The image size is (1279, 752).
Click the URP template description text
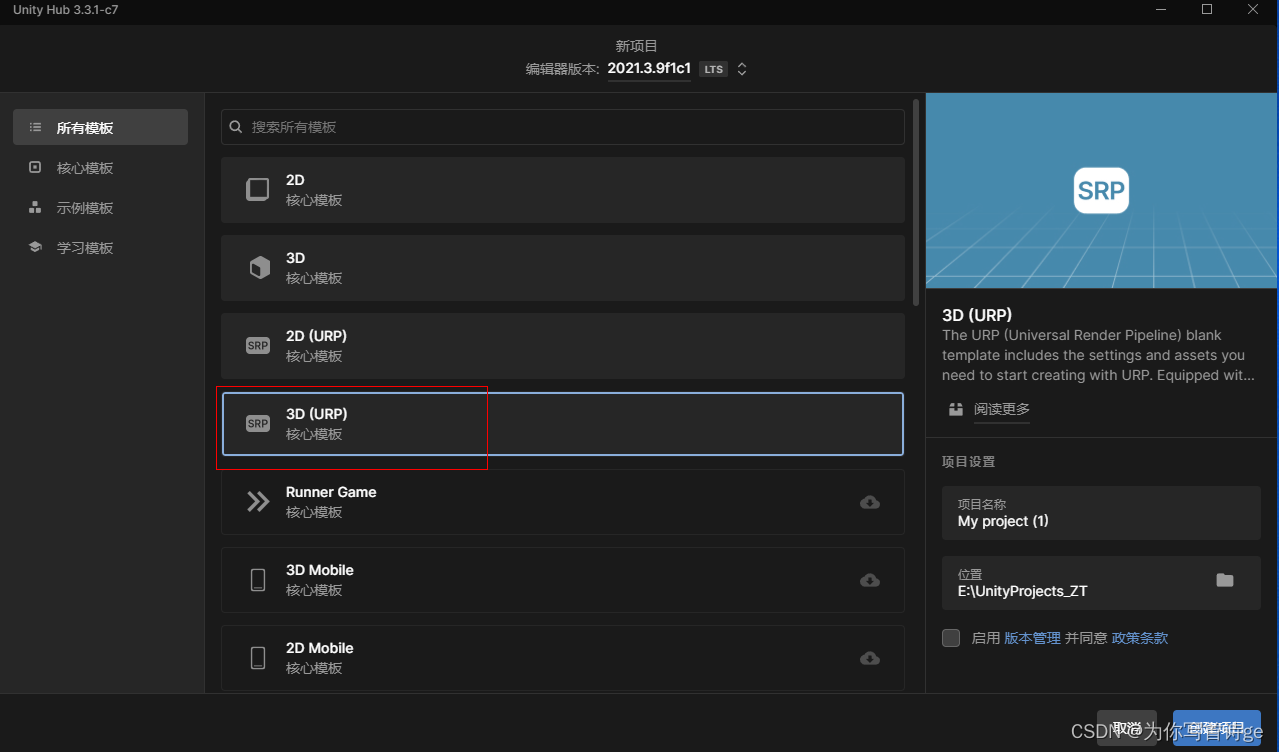pyautogui.click(x=1098, y=355)
